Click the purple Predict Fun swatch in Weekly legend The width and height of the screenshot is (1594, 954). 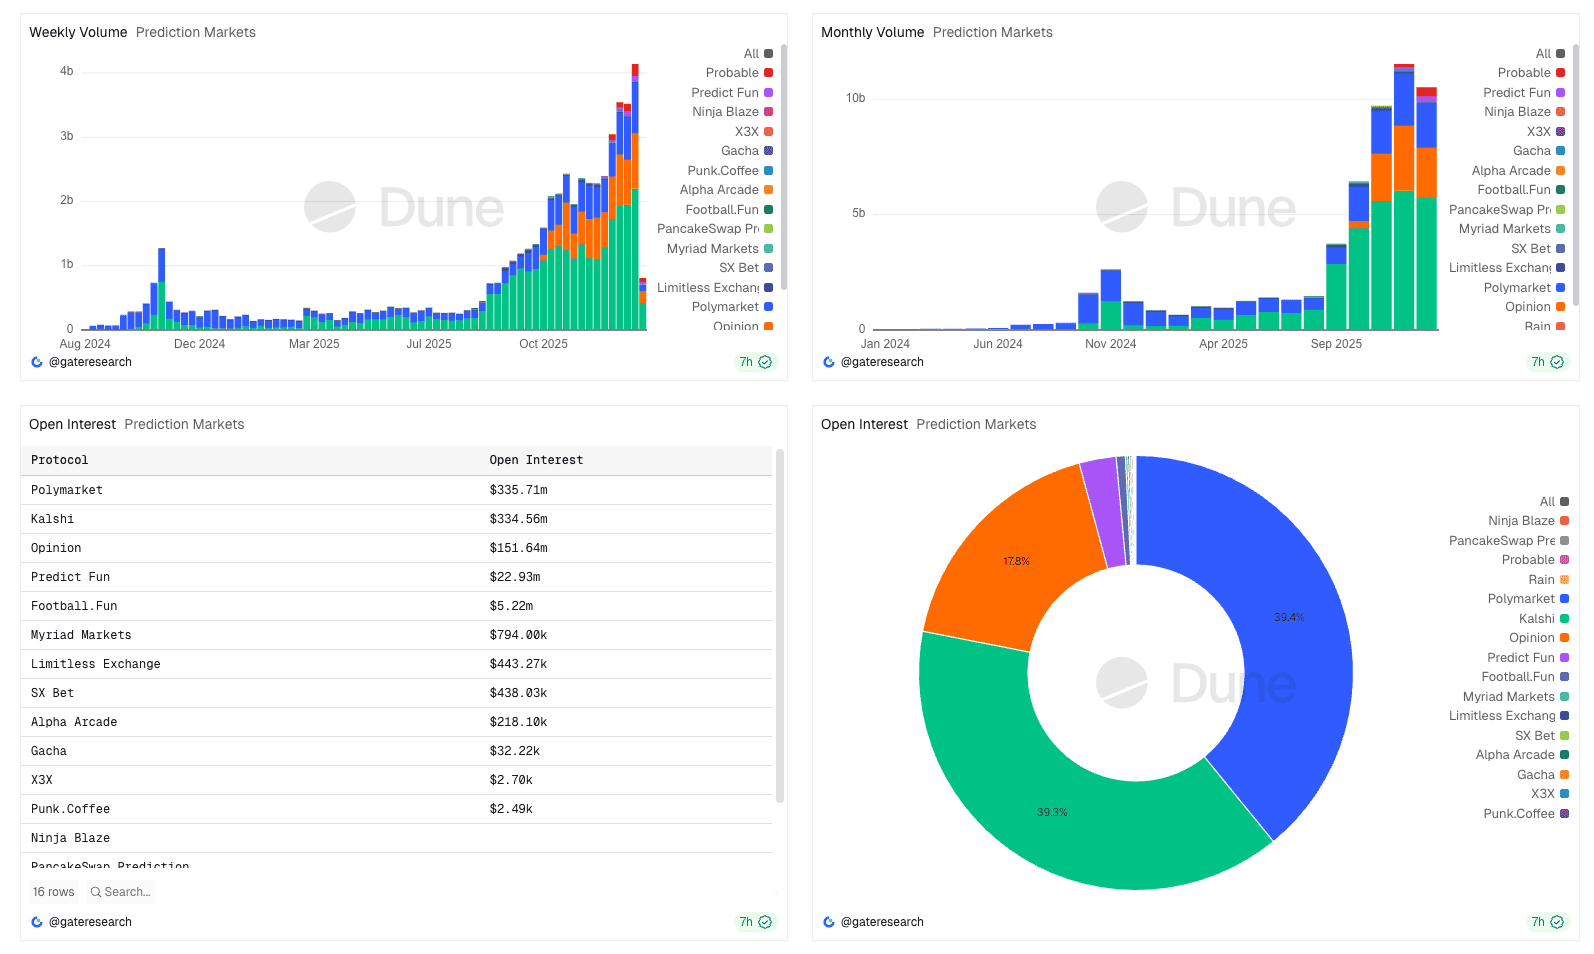point(769,93)
